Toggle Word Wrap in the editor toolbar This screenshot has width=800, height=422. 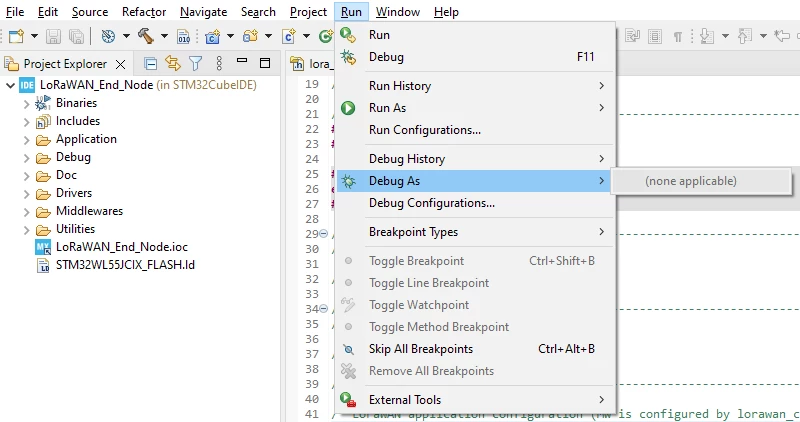(x=633, y=36)
